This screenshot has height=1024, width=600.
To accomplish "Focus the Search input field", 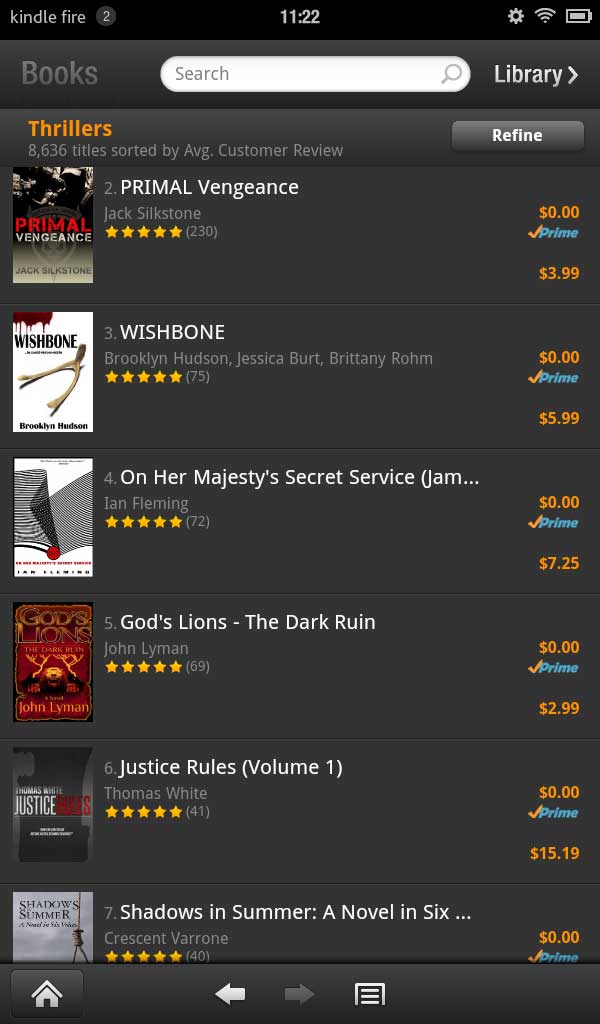I will coord(315,74).
